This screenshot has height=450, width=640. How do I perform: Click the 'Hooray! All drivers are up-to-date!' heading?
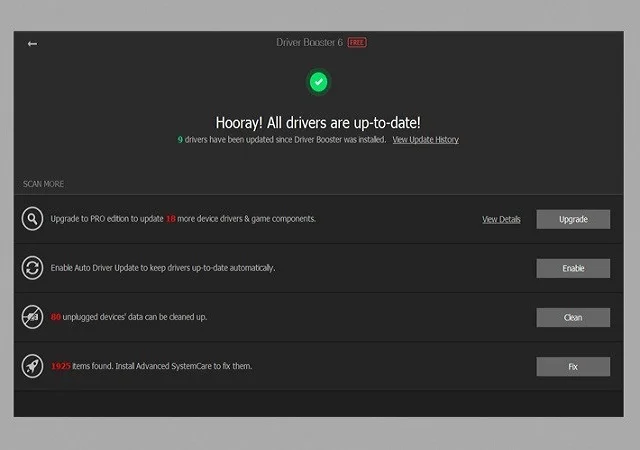click(x=318, y=123)
